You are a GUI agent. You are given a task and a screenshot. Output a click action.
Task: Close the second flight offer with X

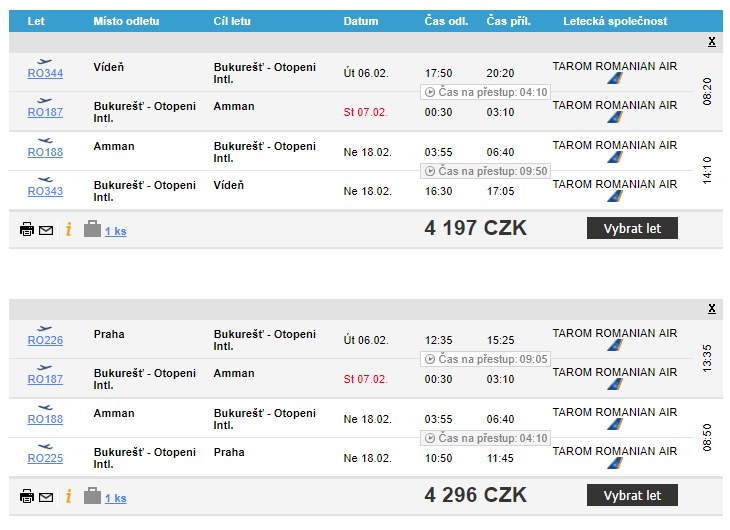point(711,308)
